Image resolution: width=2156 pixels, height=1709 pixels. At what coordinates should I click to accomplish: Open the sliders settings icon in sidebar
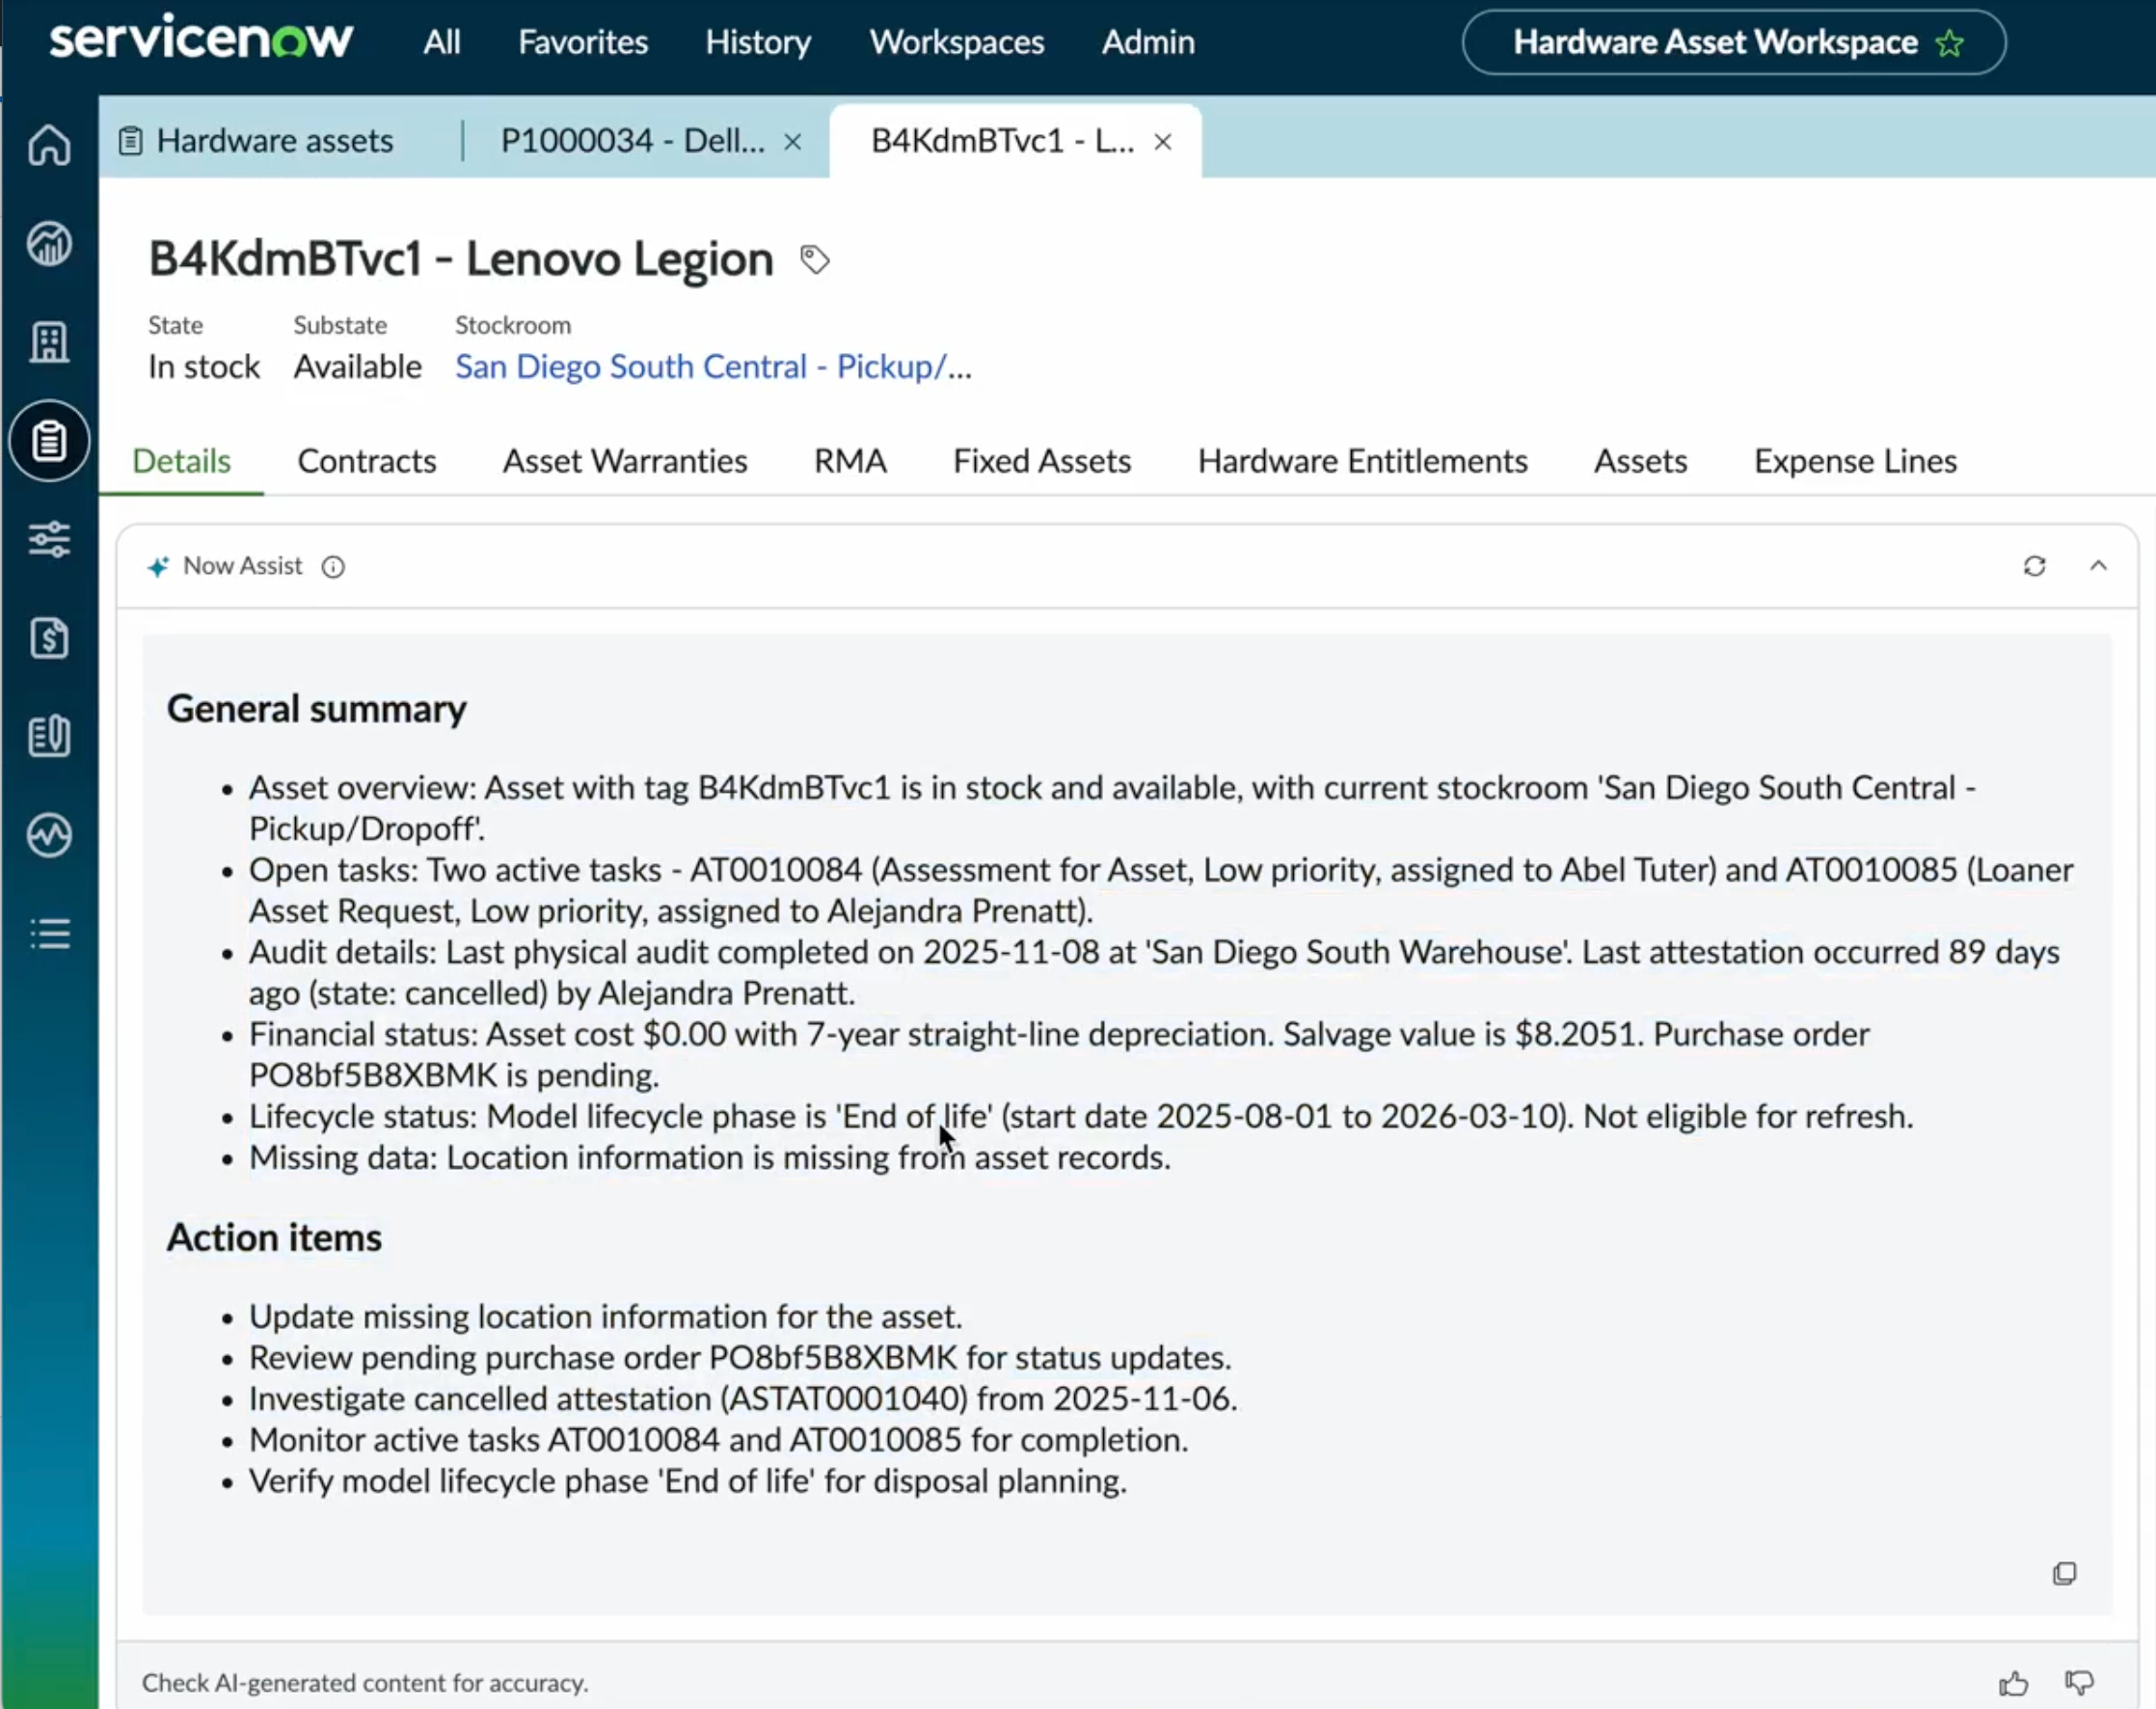tap(49, 539)
